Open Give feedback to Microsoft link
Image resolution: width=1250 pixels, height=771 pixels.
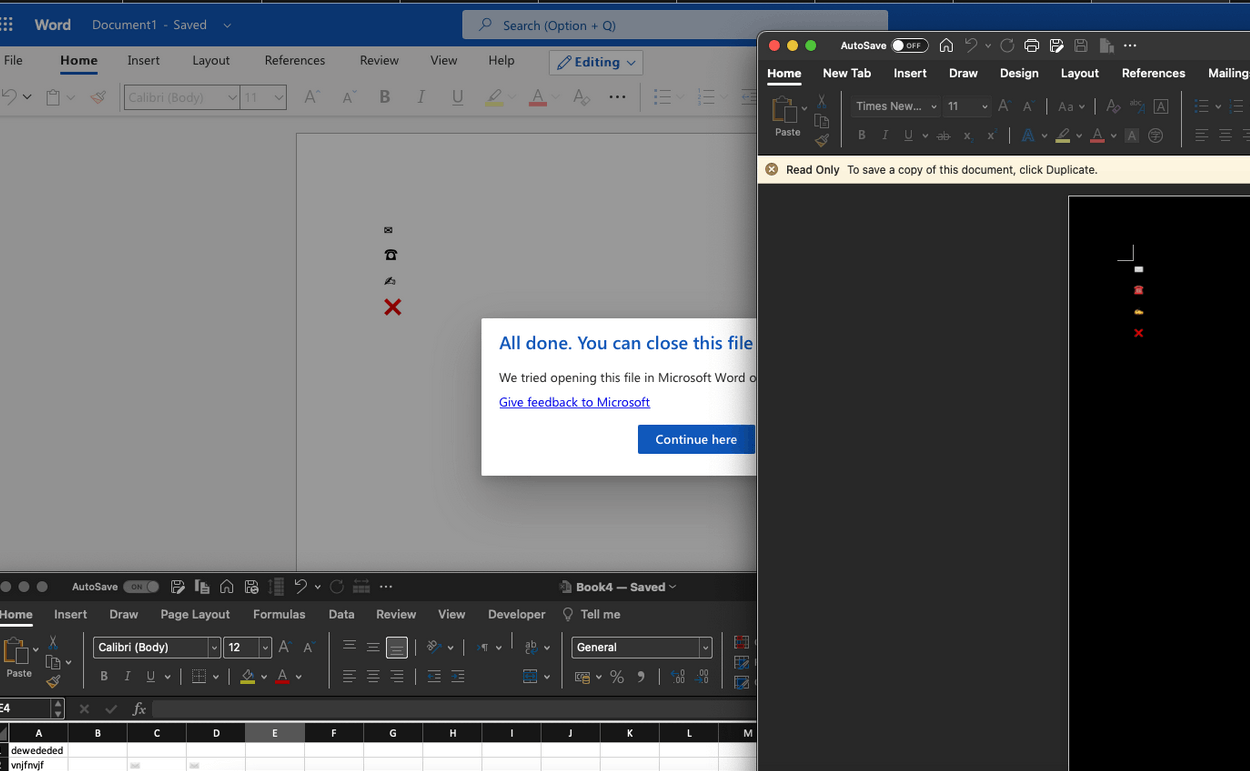point(574,402)
